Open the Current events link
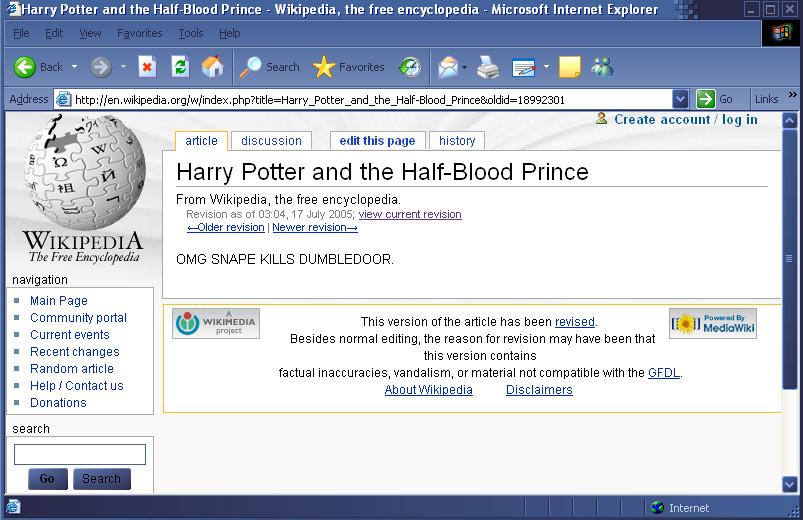This screenshot has height=520, width=803. click(70, 335)
